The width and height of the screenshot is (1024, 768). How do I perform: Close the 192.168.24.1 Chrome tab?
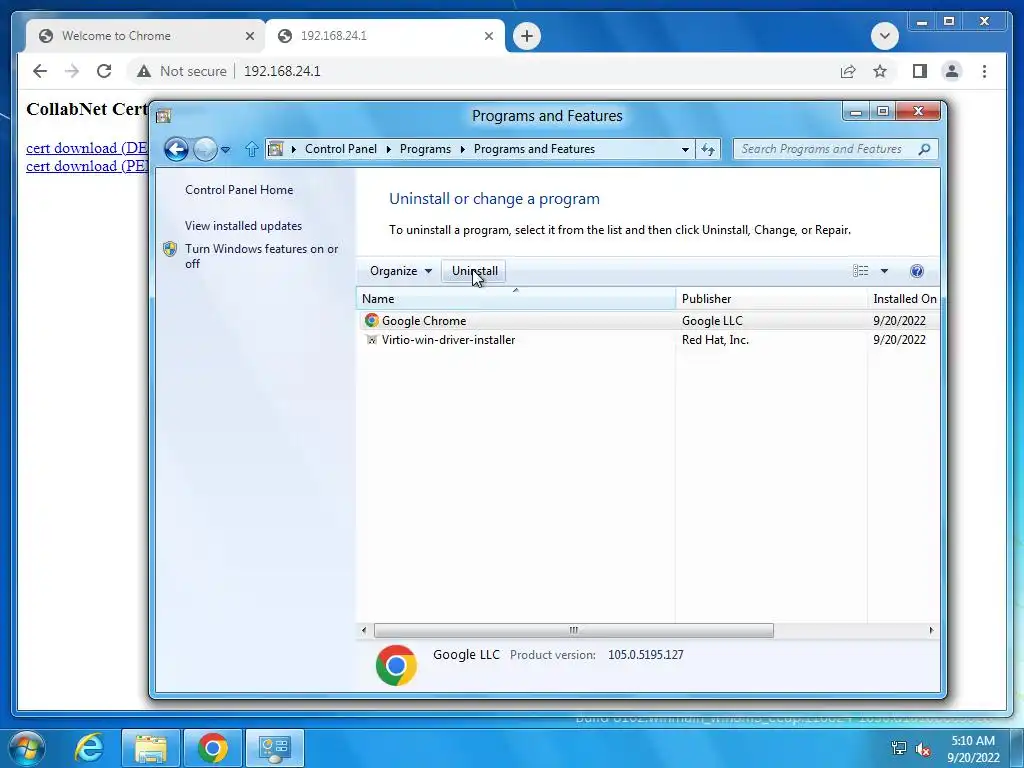pos(488,37)
